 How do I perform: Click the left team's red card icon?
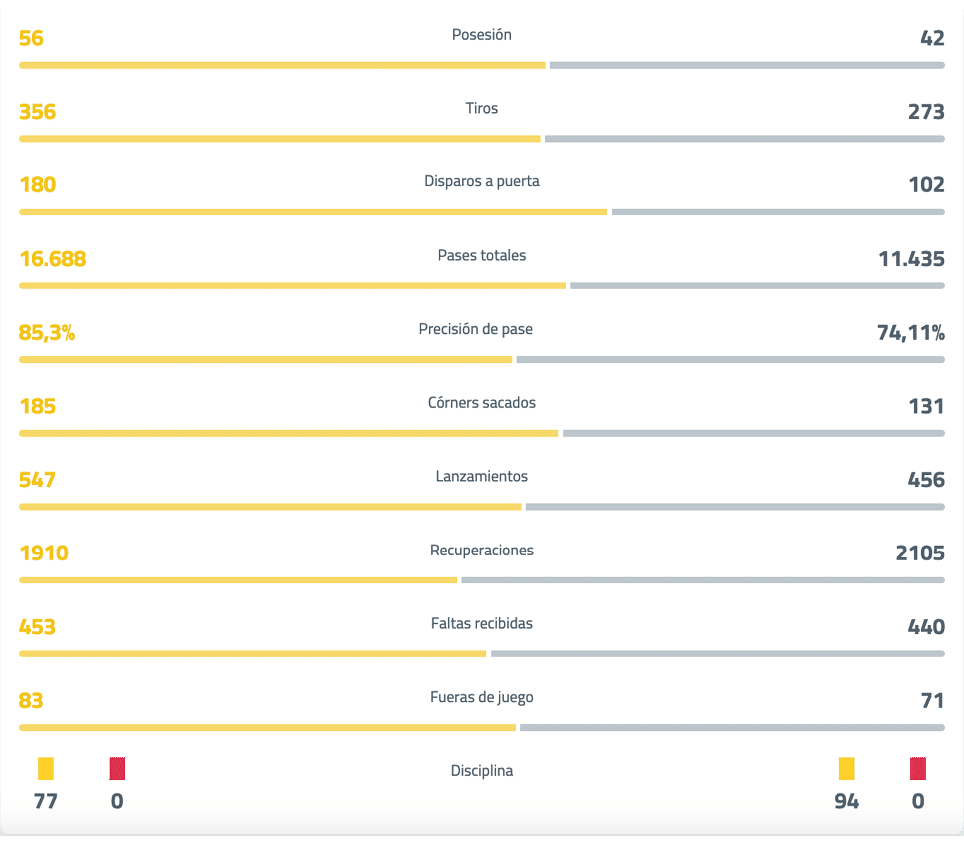click(117, 769)
